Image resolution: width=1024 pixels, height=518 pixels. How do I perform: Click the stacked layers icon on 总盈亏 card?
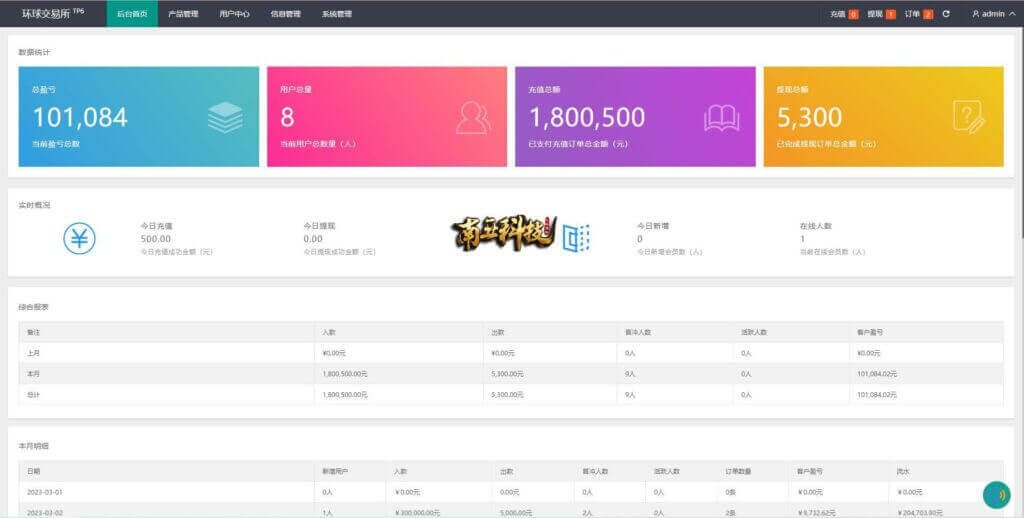click(225, 117)
